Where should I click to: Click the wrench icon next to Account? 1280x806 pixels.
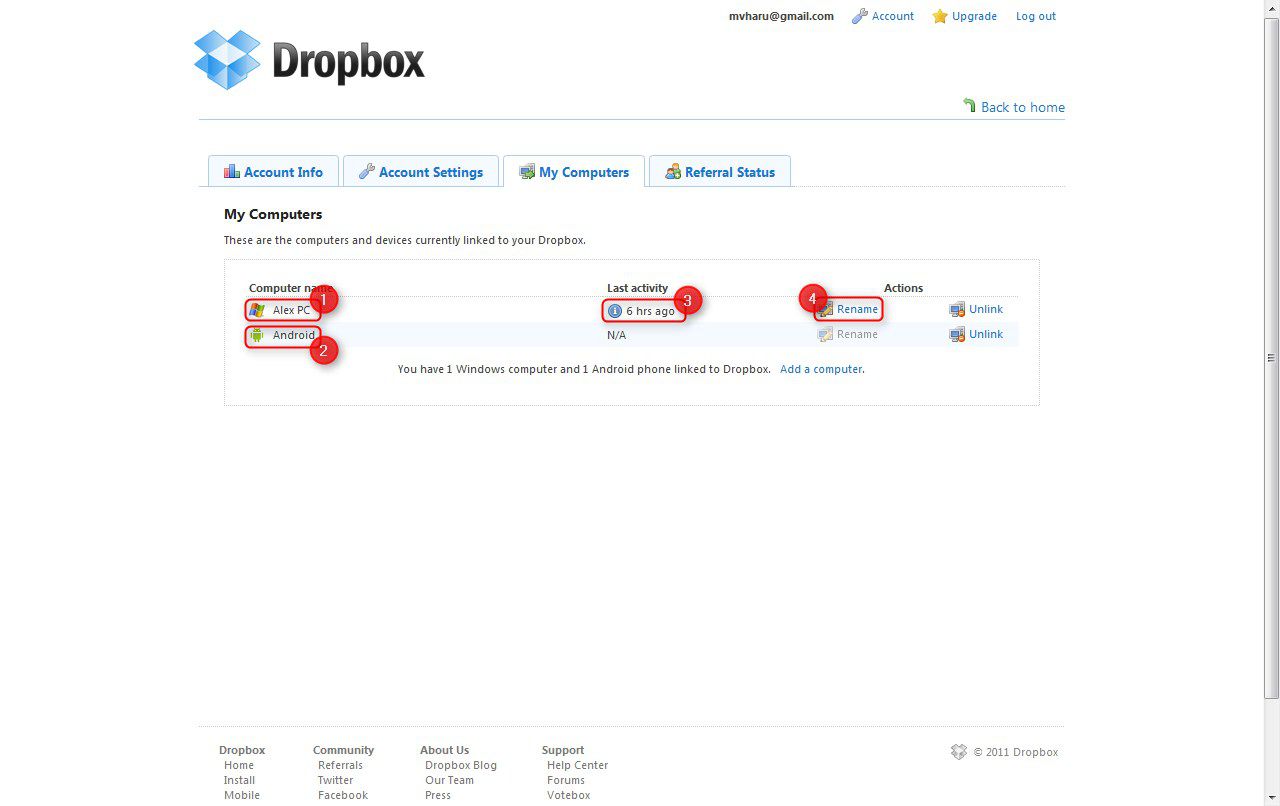pos(859,16)
